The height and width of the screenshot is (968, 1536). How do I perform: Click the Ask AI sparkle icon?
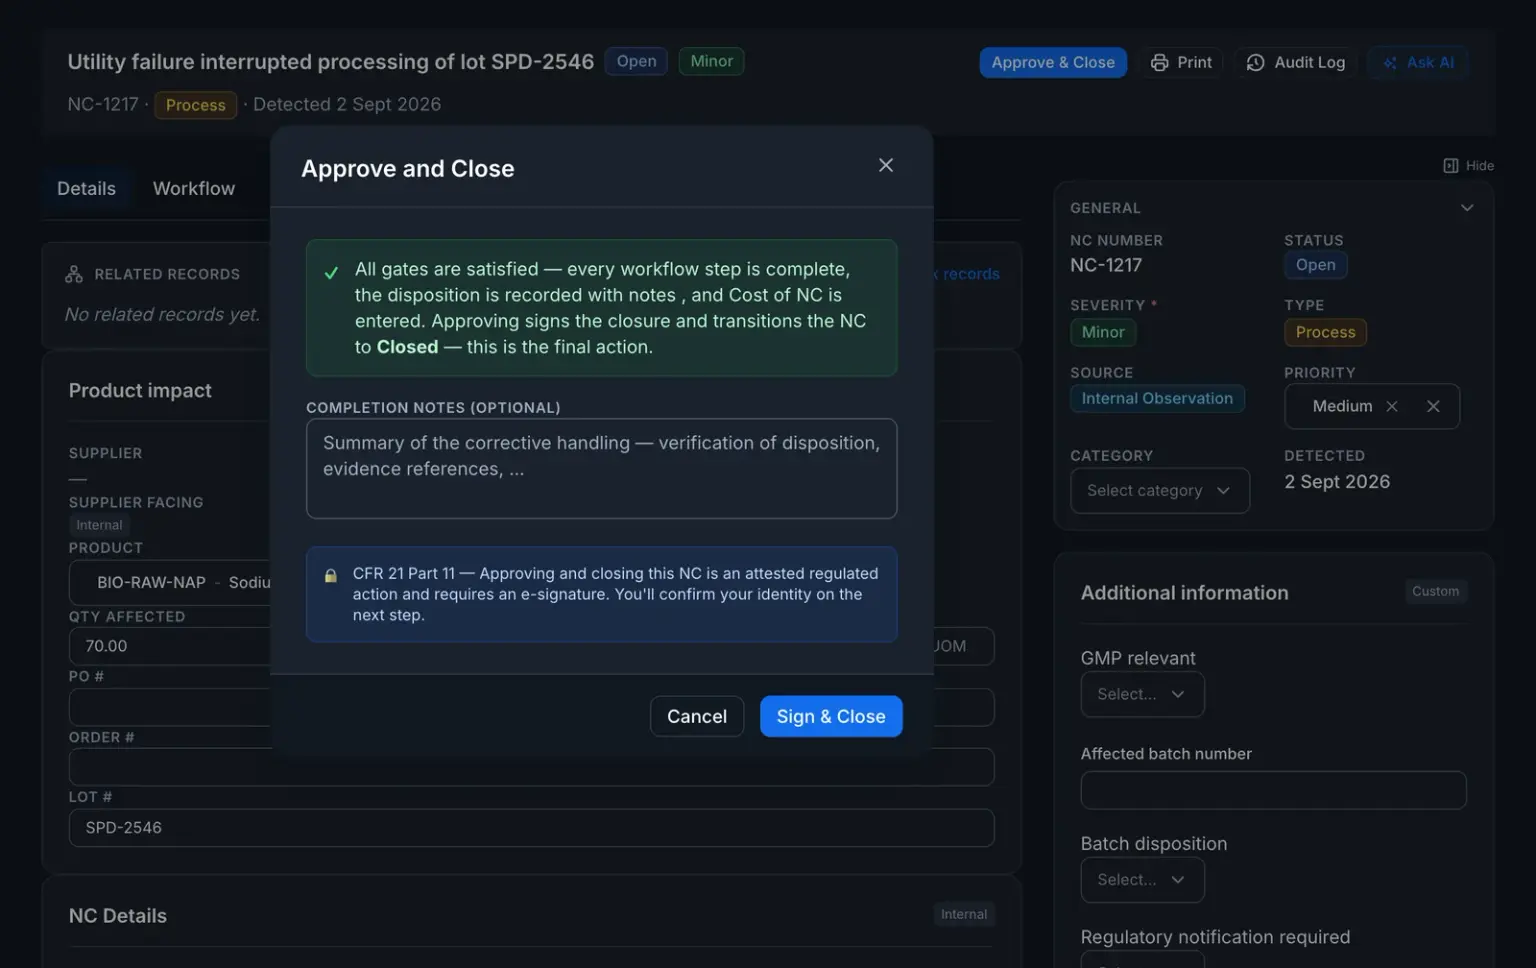click(x=1389, y=62)
